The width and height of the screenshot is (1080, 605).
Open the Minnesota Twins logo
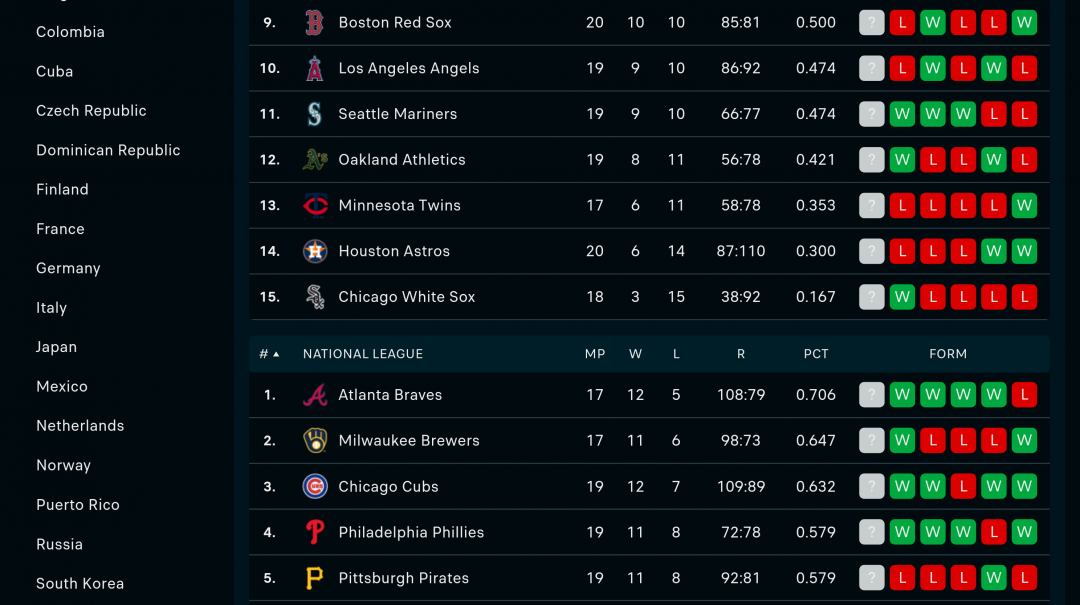coord(315,205)
